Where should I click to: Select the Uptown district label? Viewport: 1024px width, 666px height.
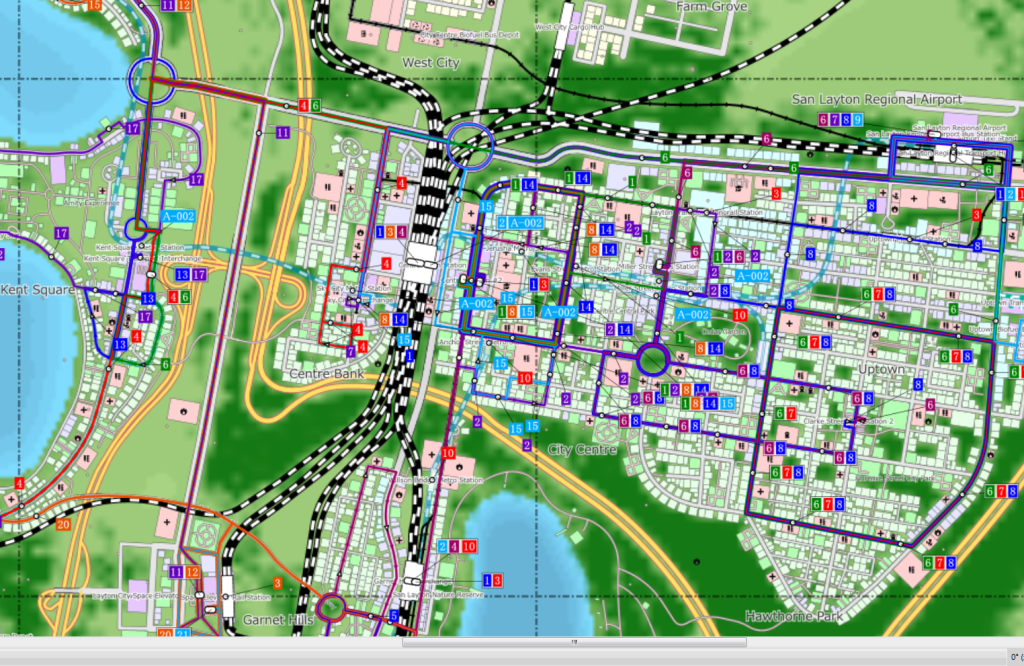pos(881,369)
